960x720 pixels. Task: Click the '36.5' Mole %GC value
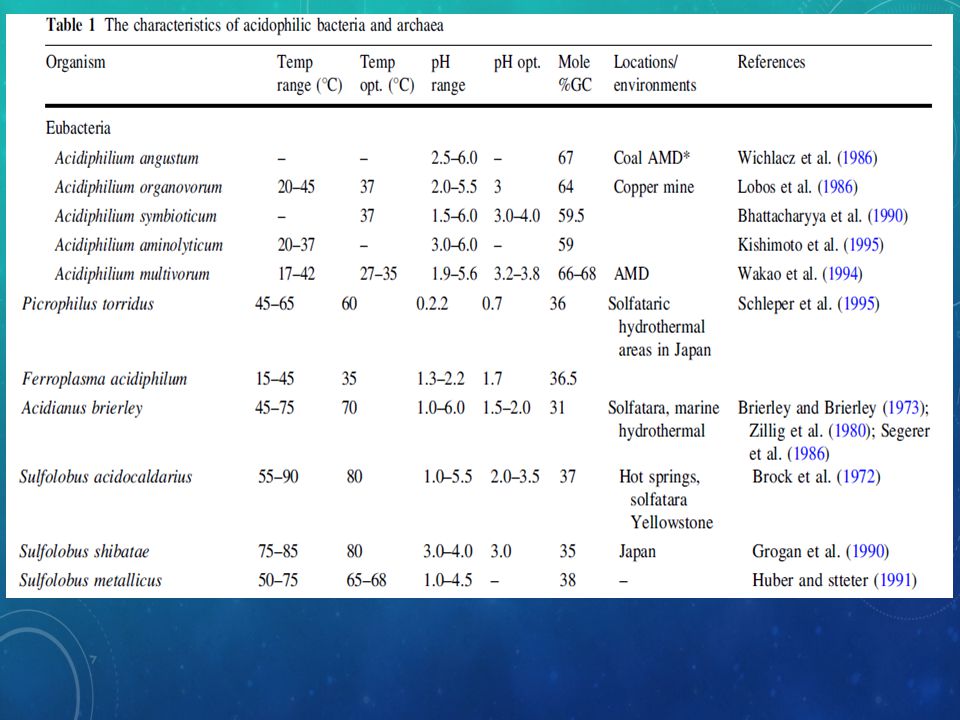563,379
